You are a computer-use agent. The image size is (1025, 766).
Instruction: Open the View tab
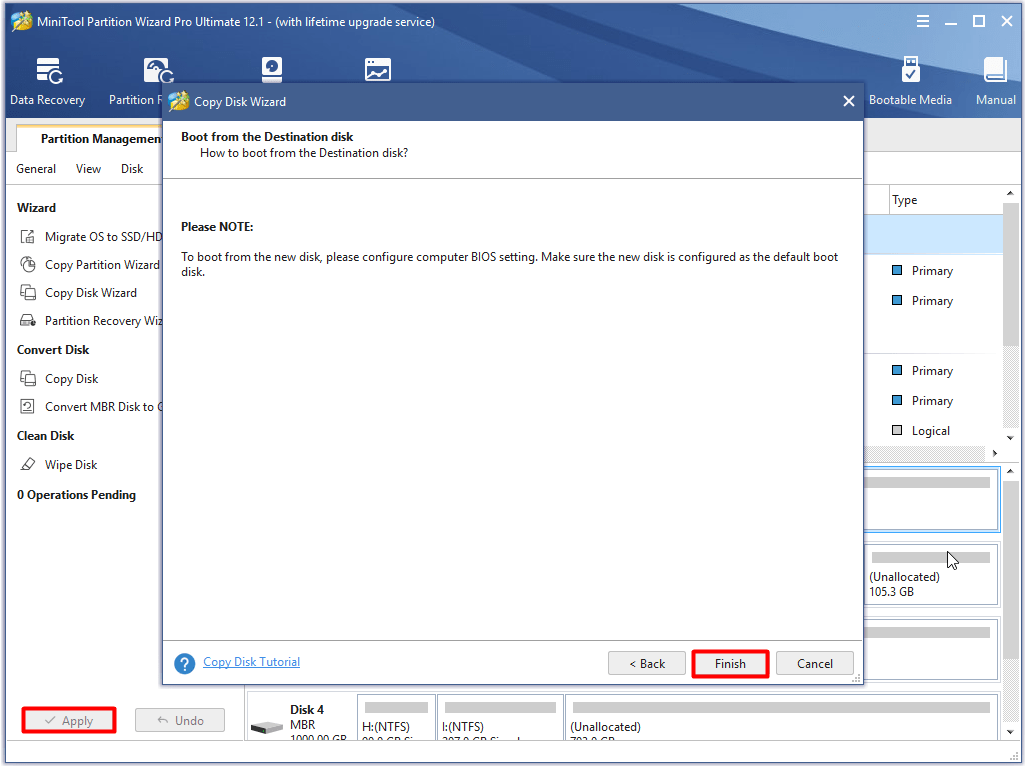[88, 168]
